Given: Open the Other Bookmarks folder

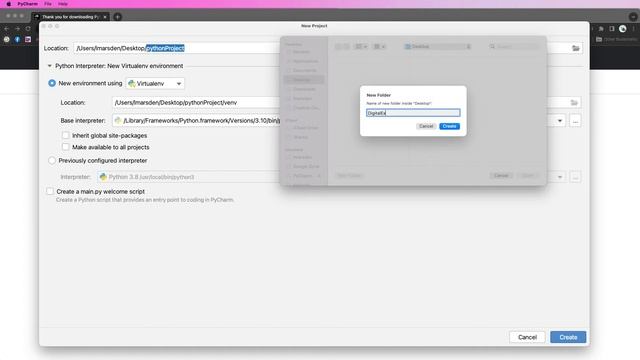Looking at the screenshot, I should point(616,39).
